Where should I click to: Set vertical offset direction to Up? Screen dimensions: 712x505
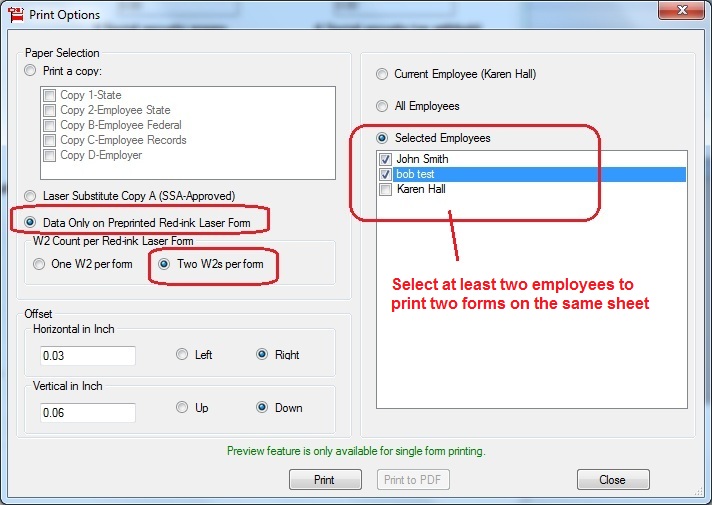click(x=182, y=407)
